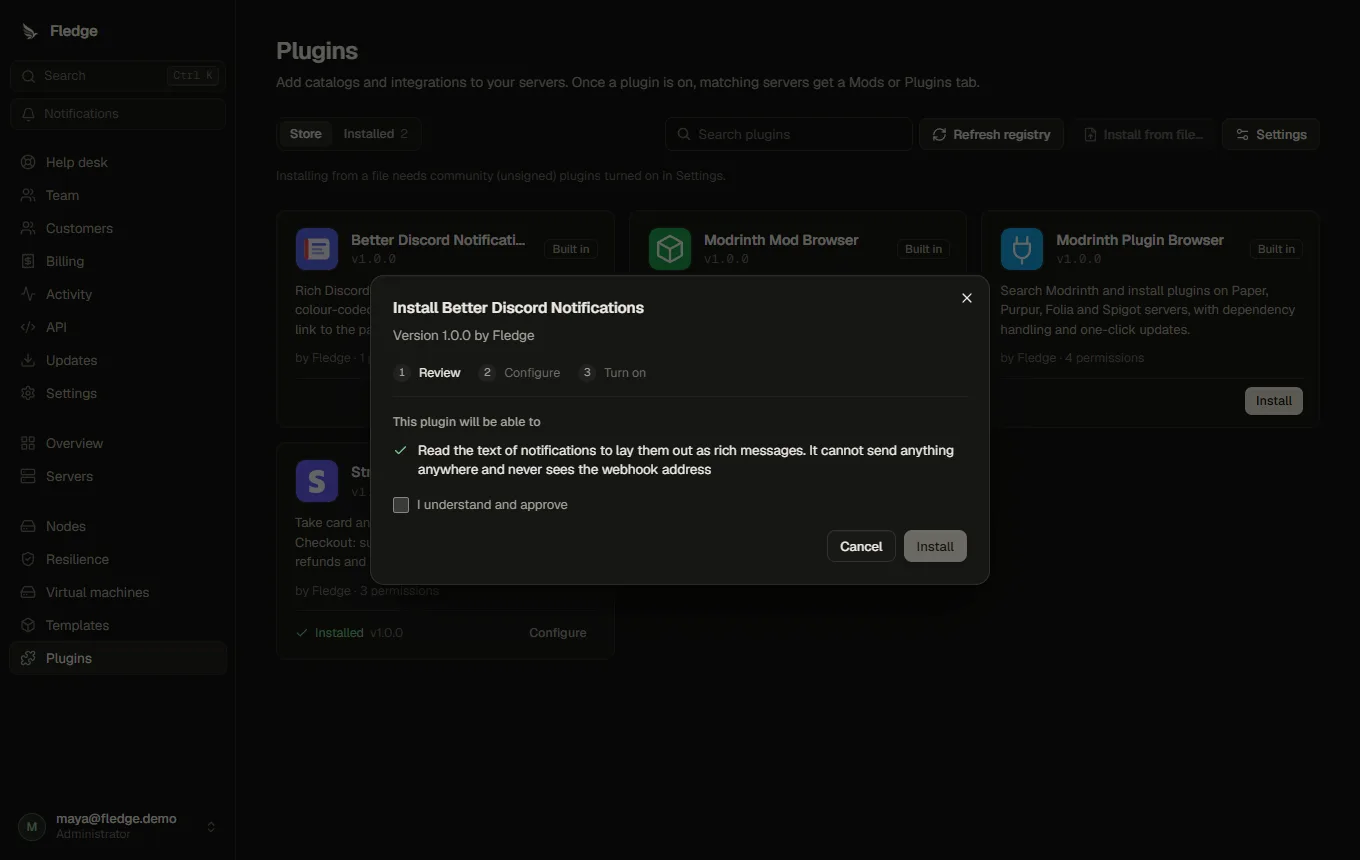Click the Servers sidebar icon
This screenshot has width=1360, height=860.
point(28,476)
